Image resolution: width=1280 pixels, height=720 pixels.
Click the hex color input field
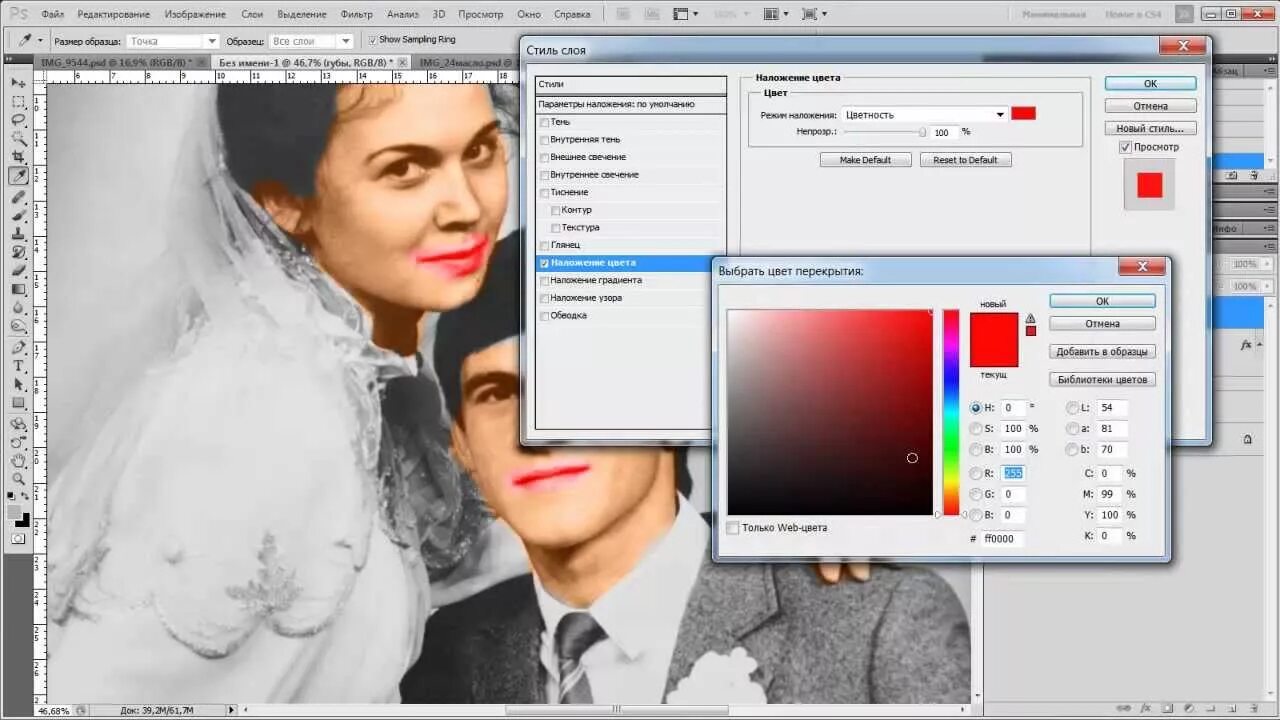click(1003, 539)
